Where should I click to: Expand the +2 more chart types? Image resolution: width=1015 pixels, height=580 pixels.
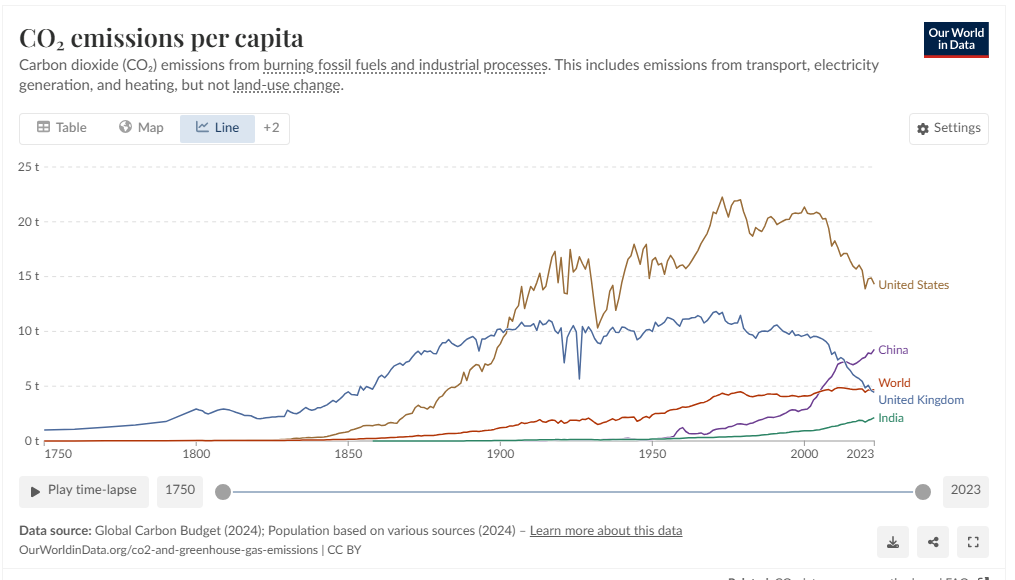271,128
